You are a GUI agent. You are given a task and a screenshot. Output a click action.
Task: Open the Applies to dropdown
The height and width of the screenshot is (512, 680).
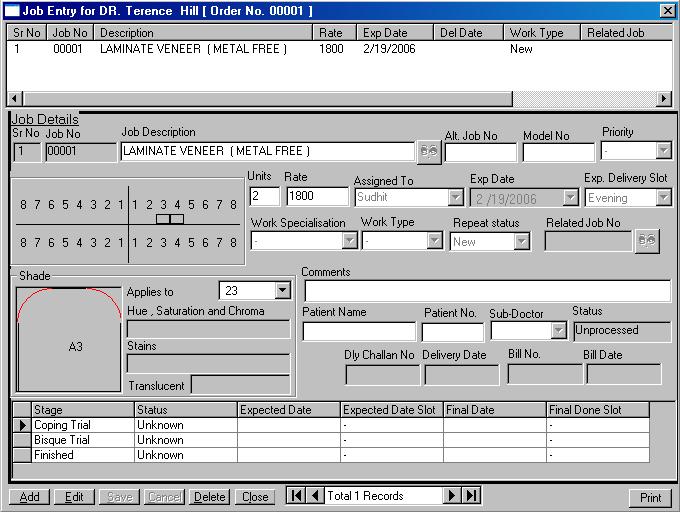[282, 291]
